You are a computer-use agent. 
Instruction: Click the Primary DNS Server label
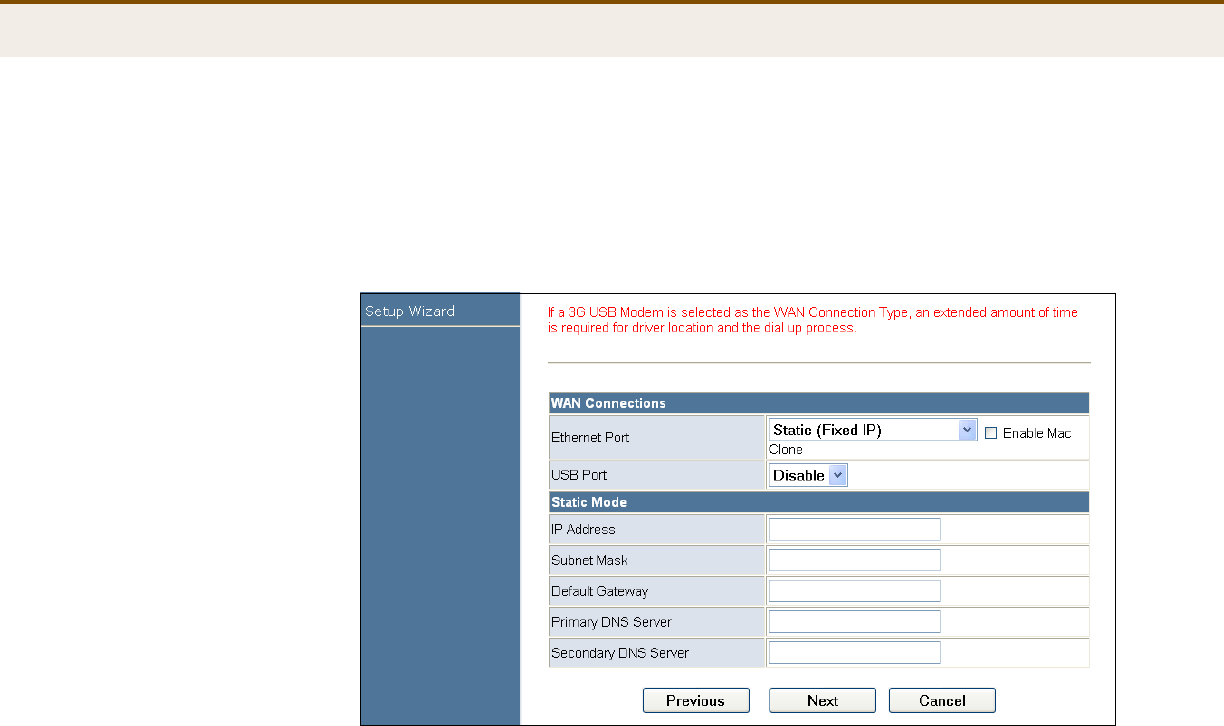click(611, 622)
